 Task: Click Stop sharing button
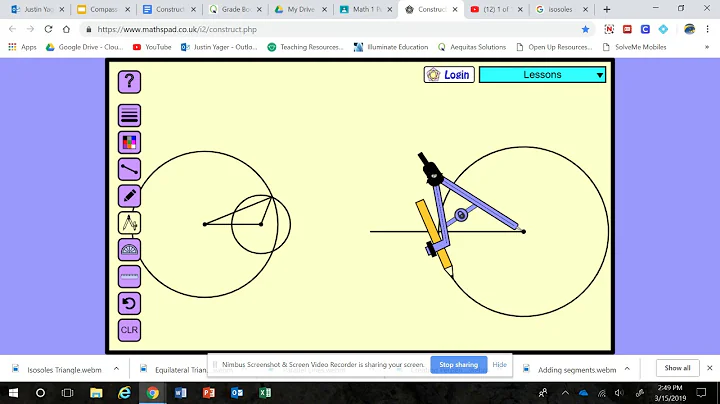coord(458,365)
